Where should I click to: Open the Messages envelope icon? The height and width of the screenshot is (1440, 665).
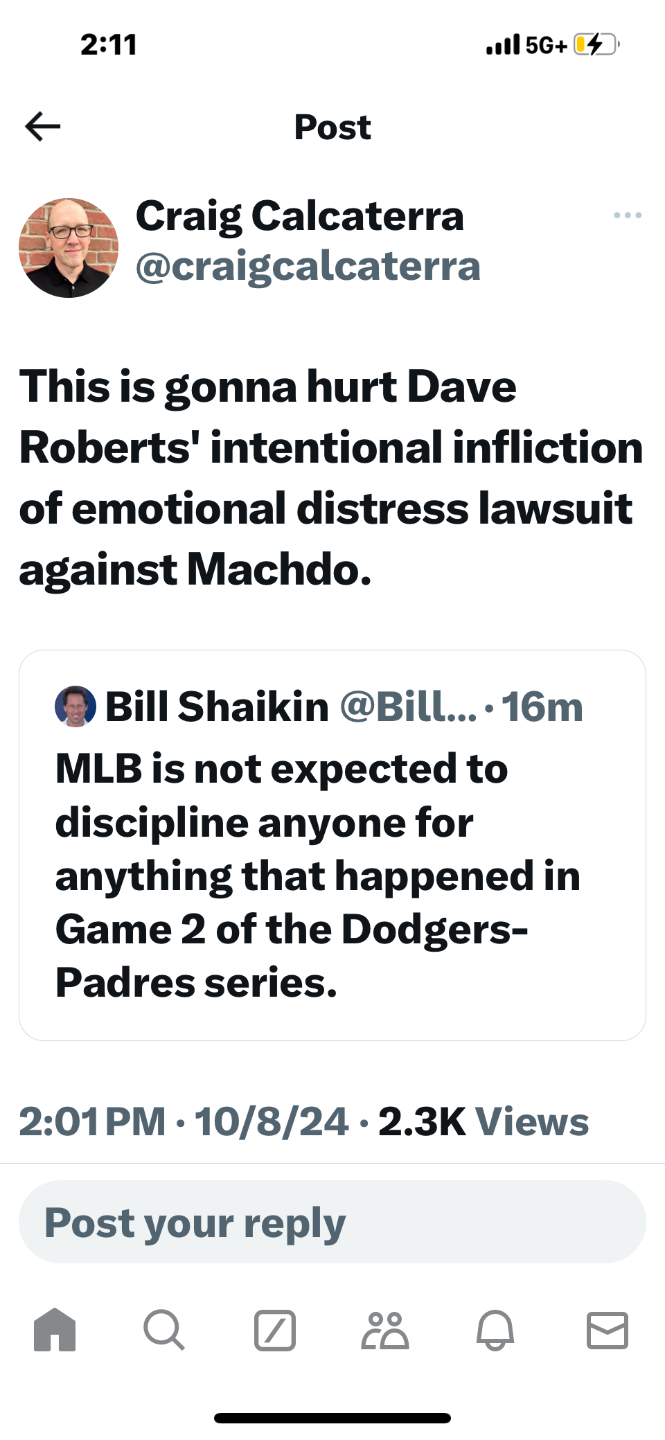(606, 1330)
